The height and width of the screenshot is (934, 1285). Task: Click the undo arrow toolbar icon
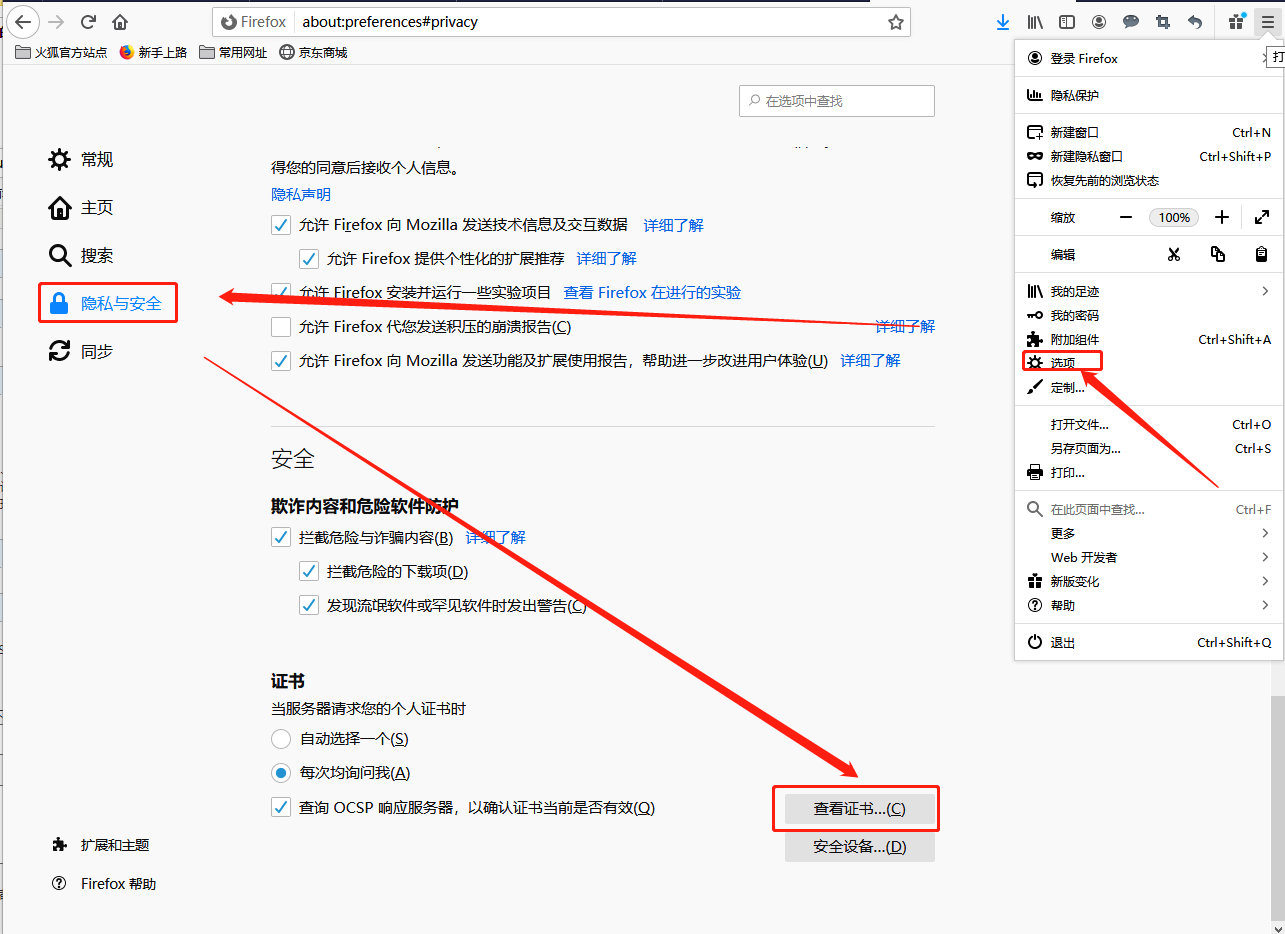[1195, 21]
